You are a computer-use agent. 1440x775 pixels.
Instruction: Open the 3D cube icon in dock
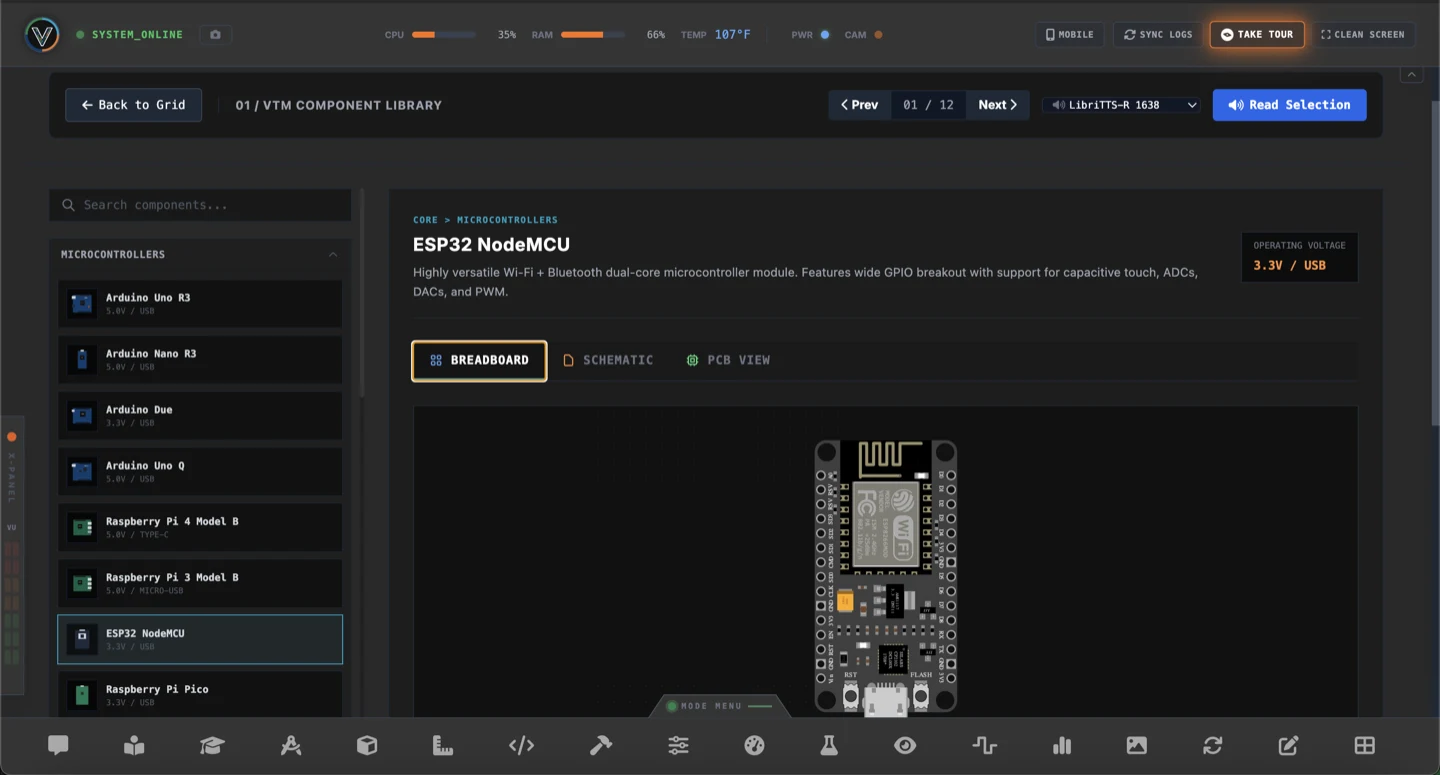(367, 745)
